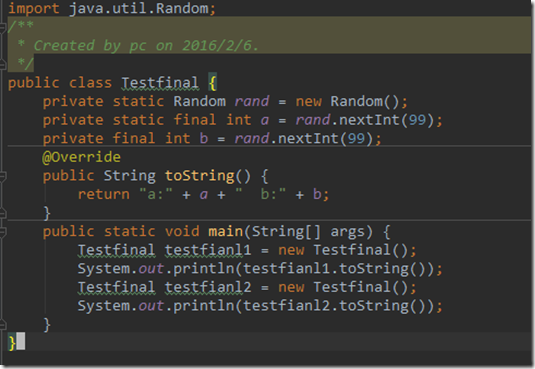Click the " b:" string literal
This screenshot has height=369, width=535.
pyautogui.click(x=260, y=194)
